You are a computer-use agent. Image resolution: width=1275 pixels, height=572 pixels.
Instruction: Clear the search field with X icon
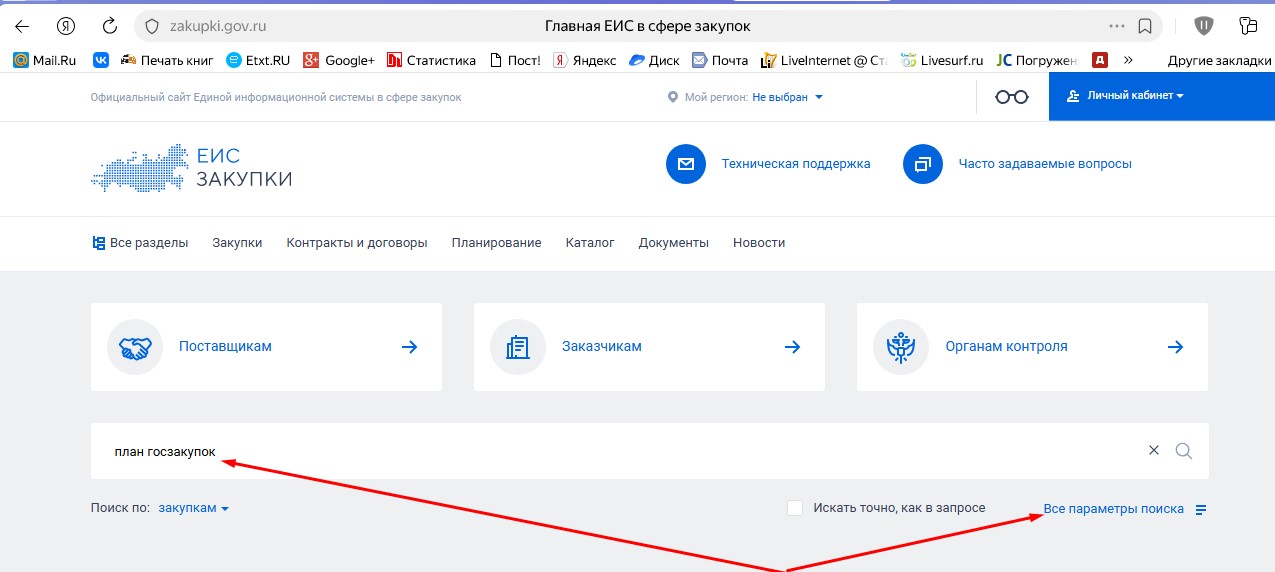click(1154, 451)
